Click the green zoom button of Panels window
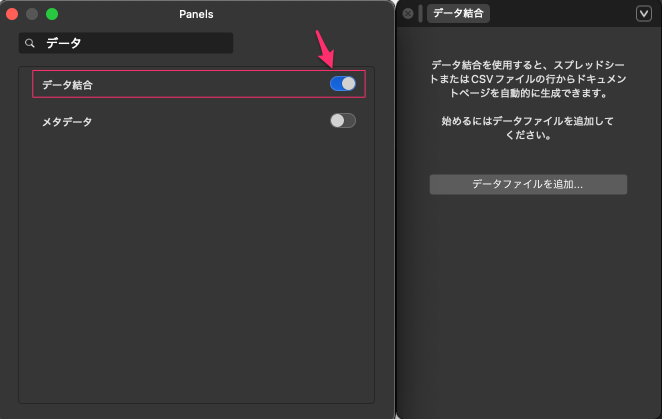Viewport: 662px width, 419px height. pos(52,14)
